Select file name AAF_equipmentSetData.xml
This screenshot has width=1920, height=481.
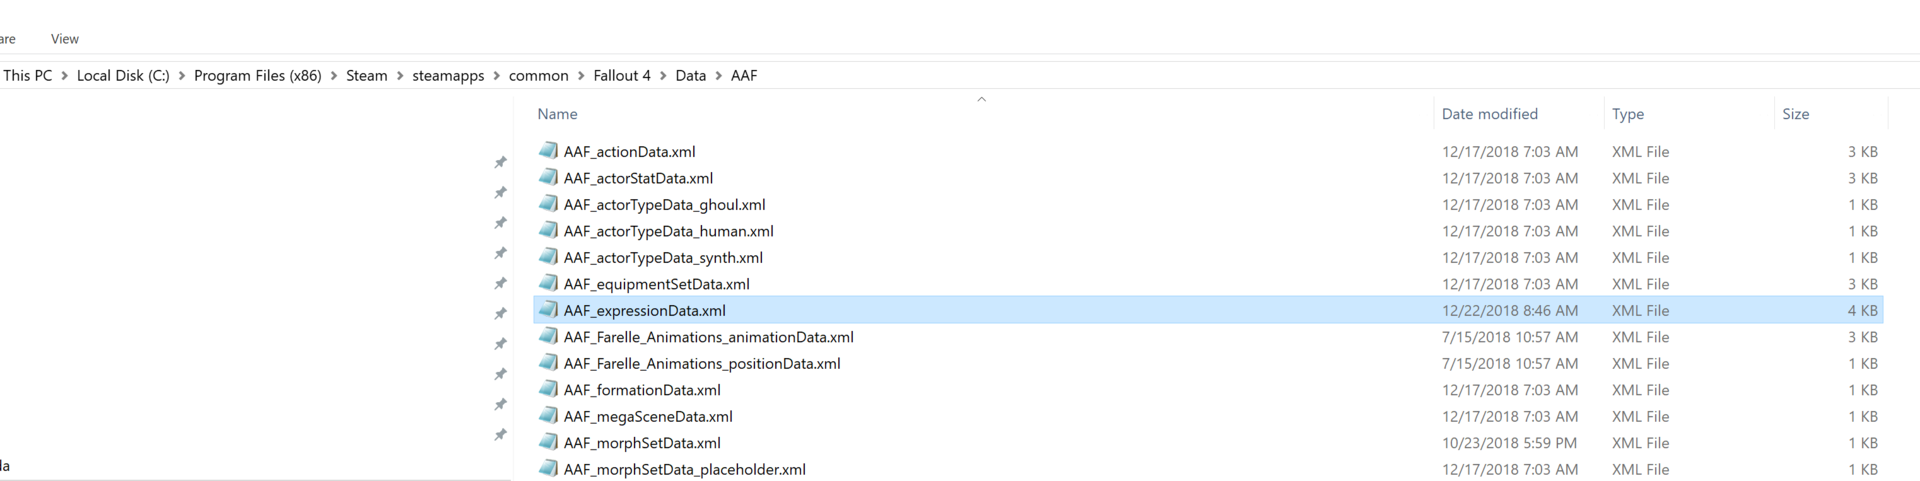(x=656, y=284)
